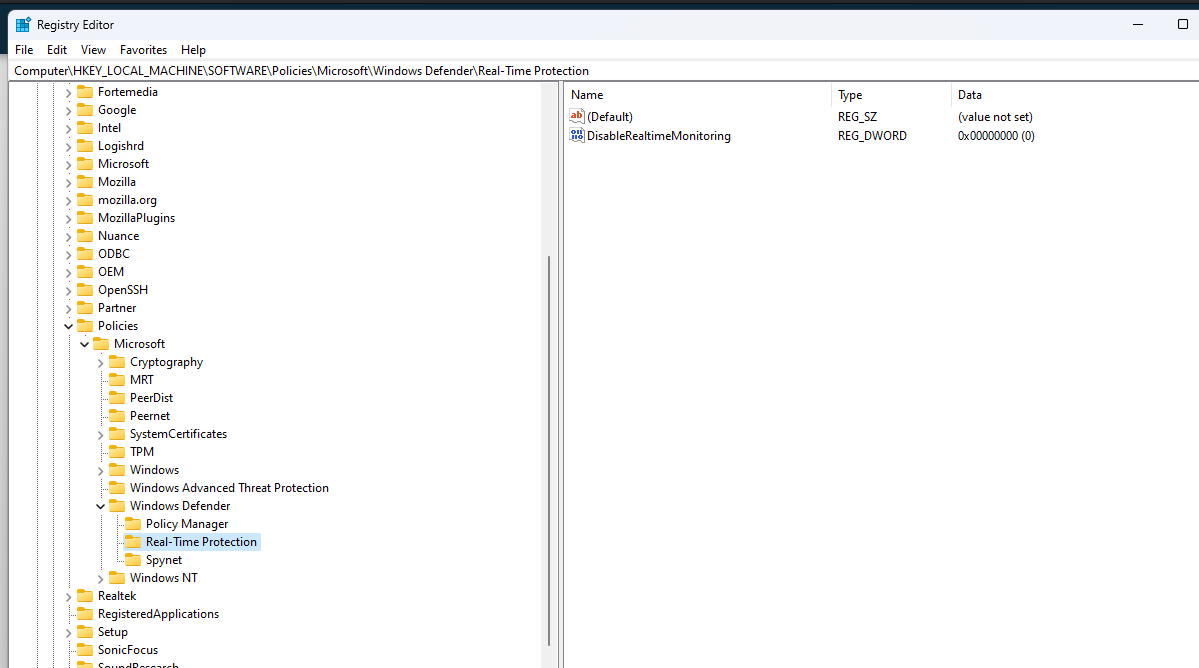Viewport: 1199px width, 668px height.
Task: Click the PeerDist folder icon
Action: [x=117, y=397]
